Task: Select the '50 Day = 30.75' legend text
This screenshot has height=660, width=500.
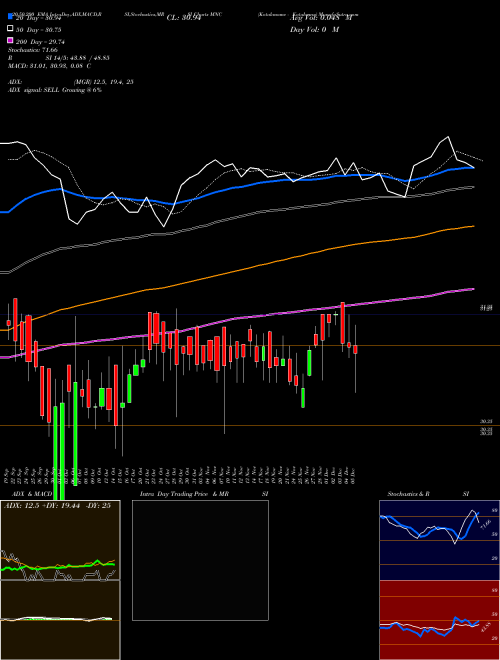Action: pyautogui.click(x=39, y=29)
